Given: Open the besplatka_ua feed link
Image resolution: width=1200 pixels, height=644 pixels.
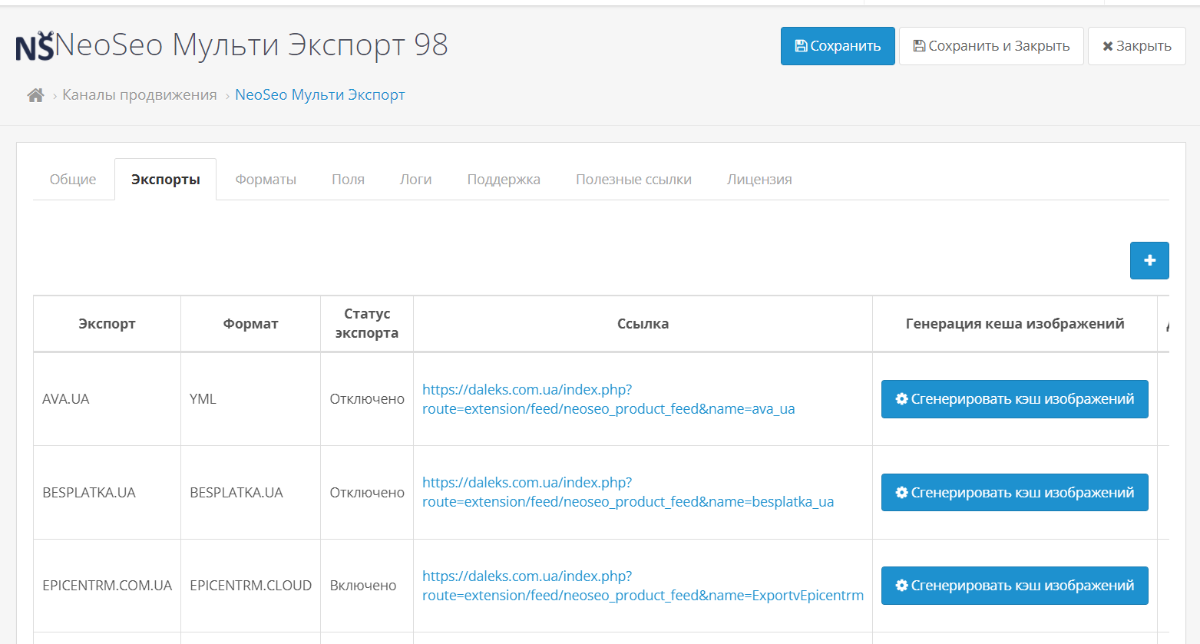Looking at the screenshot, I should (x=628, y=492).
